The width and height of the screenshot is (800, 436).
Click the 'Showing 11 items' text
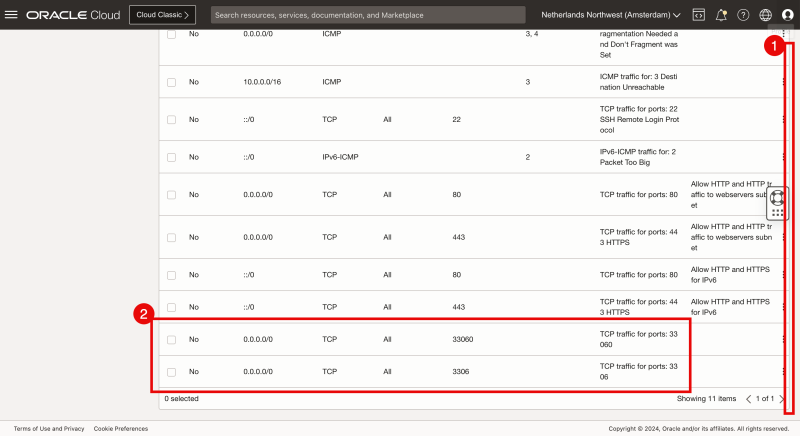[x=707, y=399]
